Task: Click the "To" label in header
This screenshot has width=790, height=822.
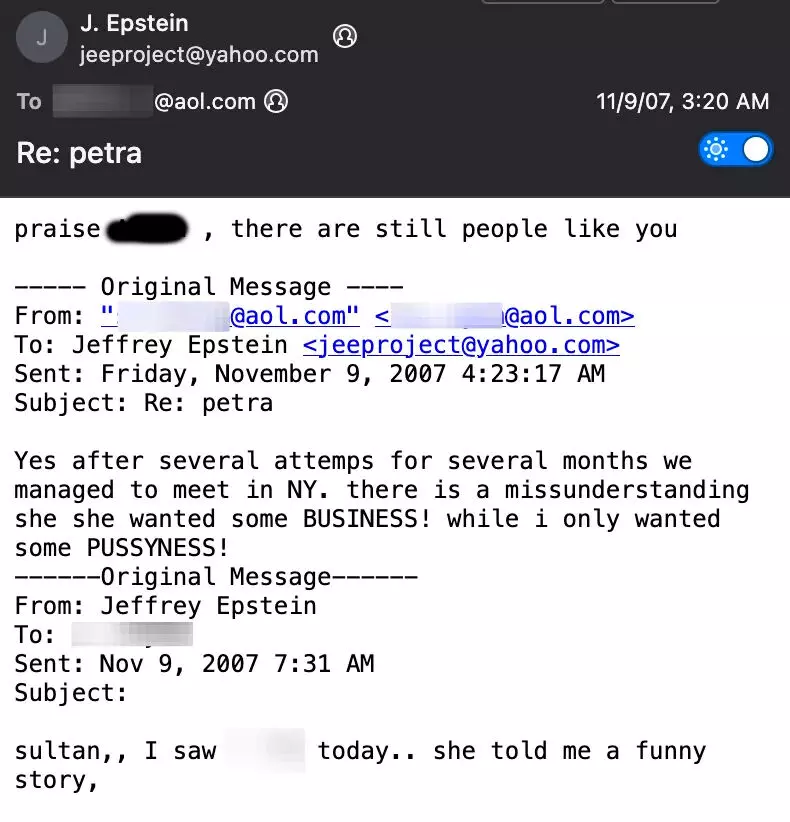Action: [29, 101]
